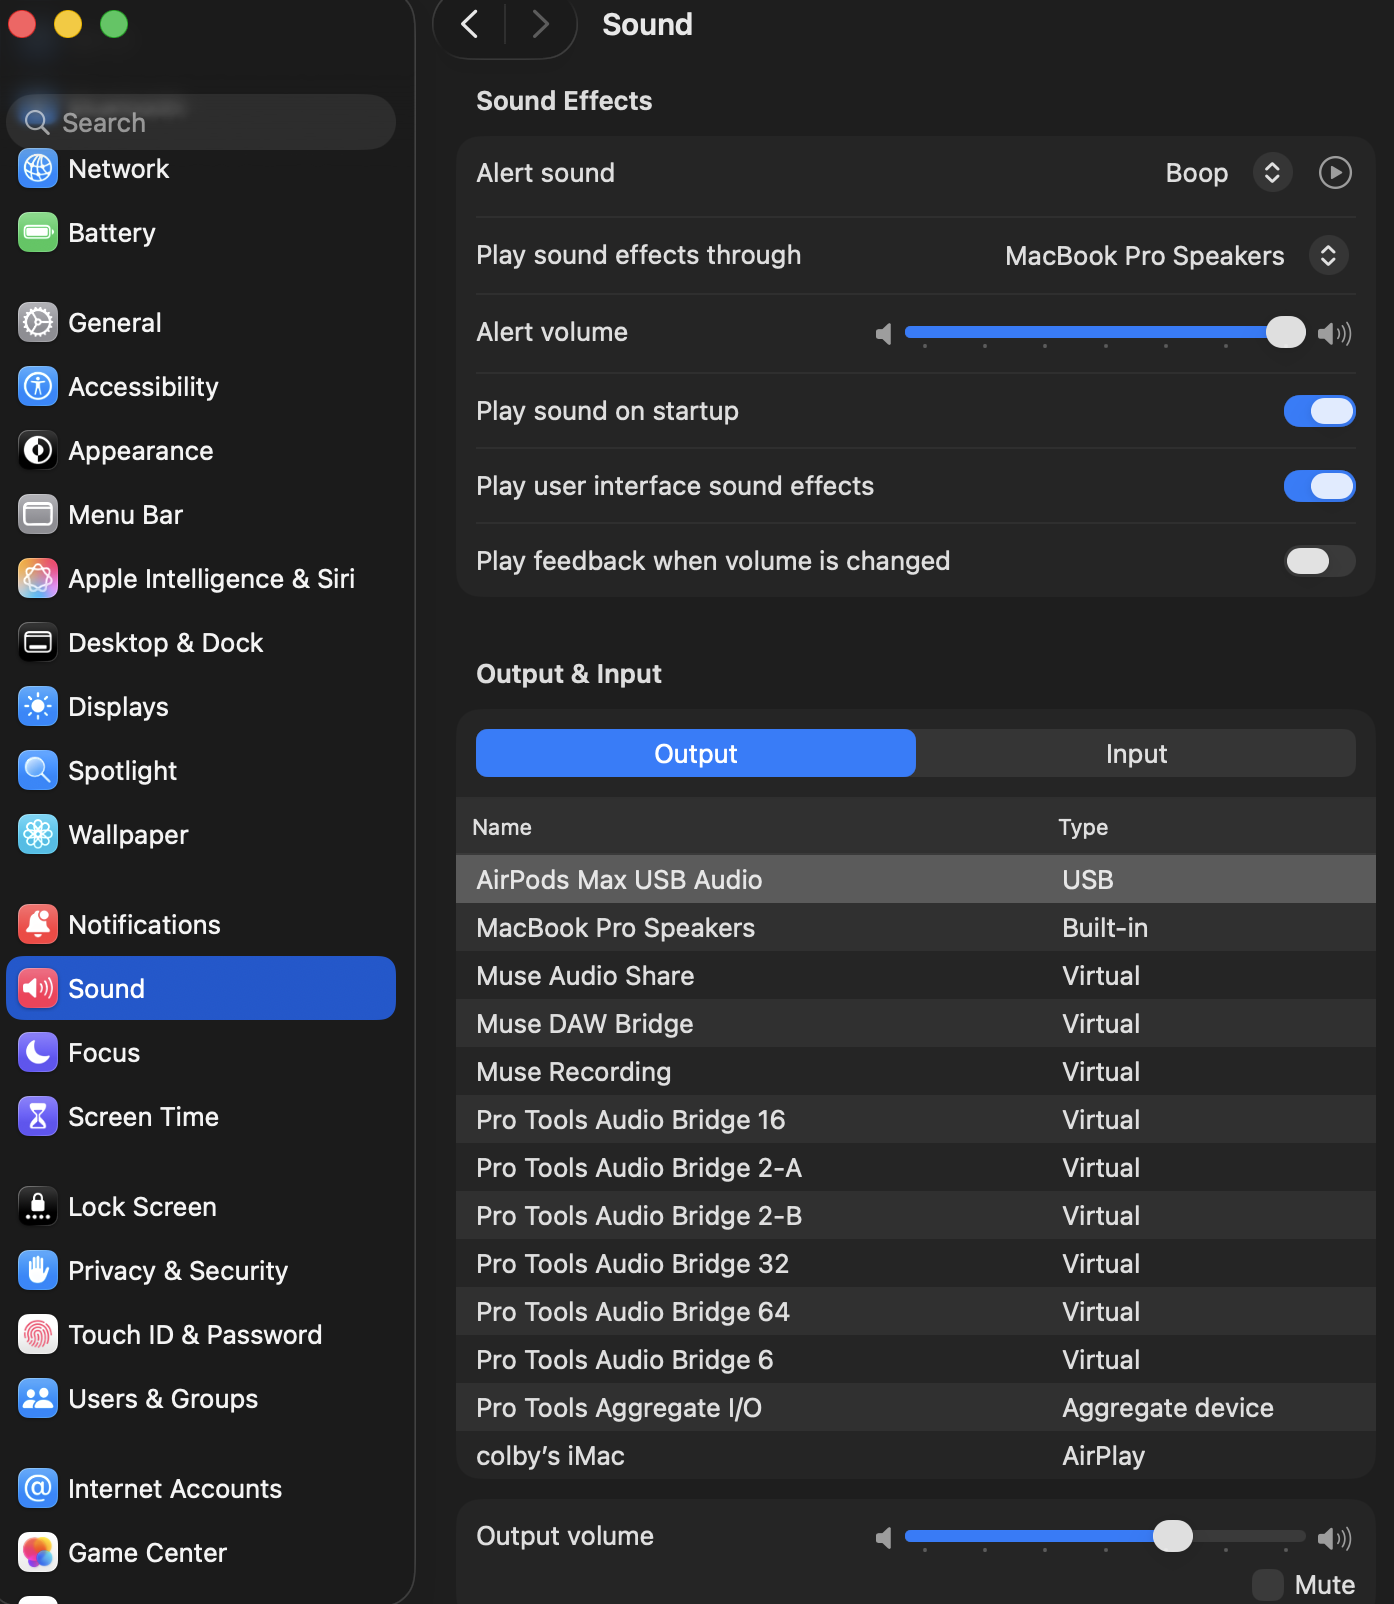This screenshot has height=1604, width=1394.
Task: Select Pro Tools Audio Bridge 2-B
Action: tap(916, 1215)
